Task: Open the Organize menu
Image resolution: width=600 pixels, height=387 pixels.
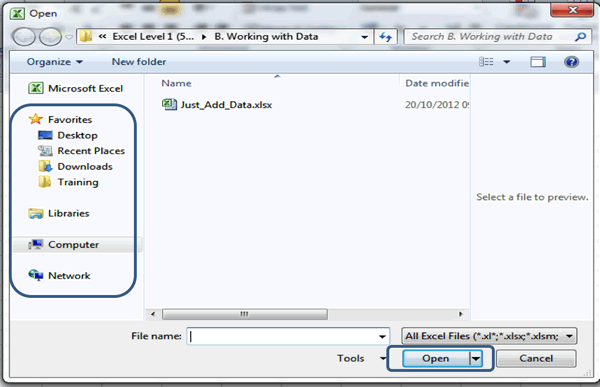Action: 54,62
